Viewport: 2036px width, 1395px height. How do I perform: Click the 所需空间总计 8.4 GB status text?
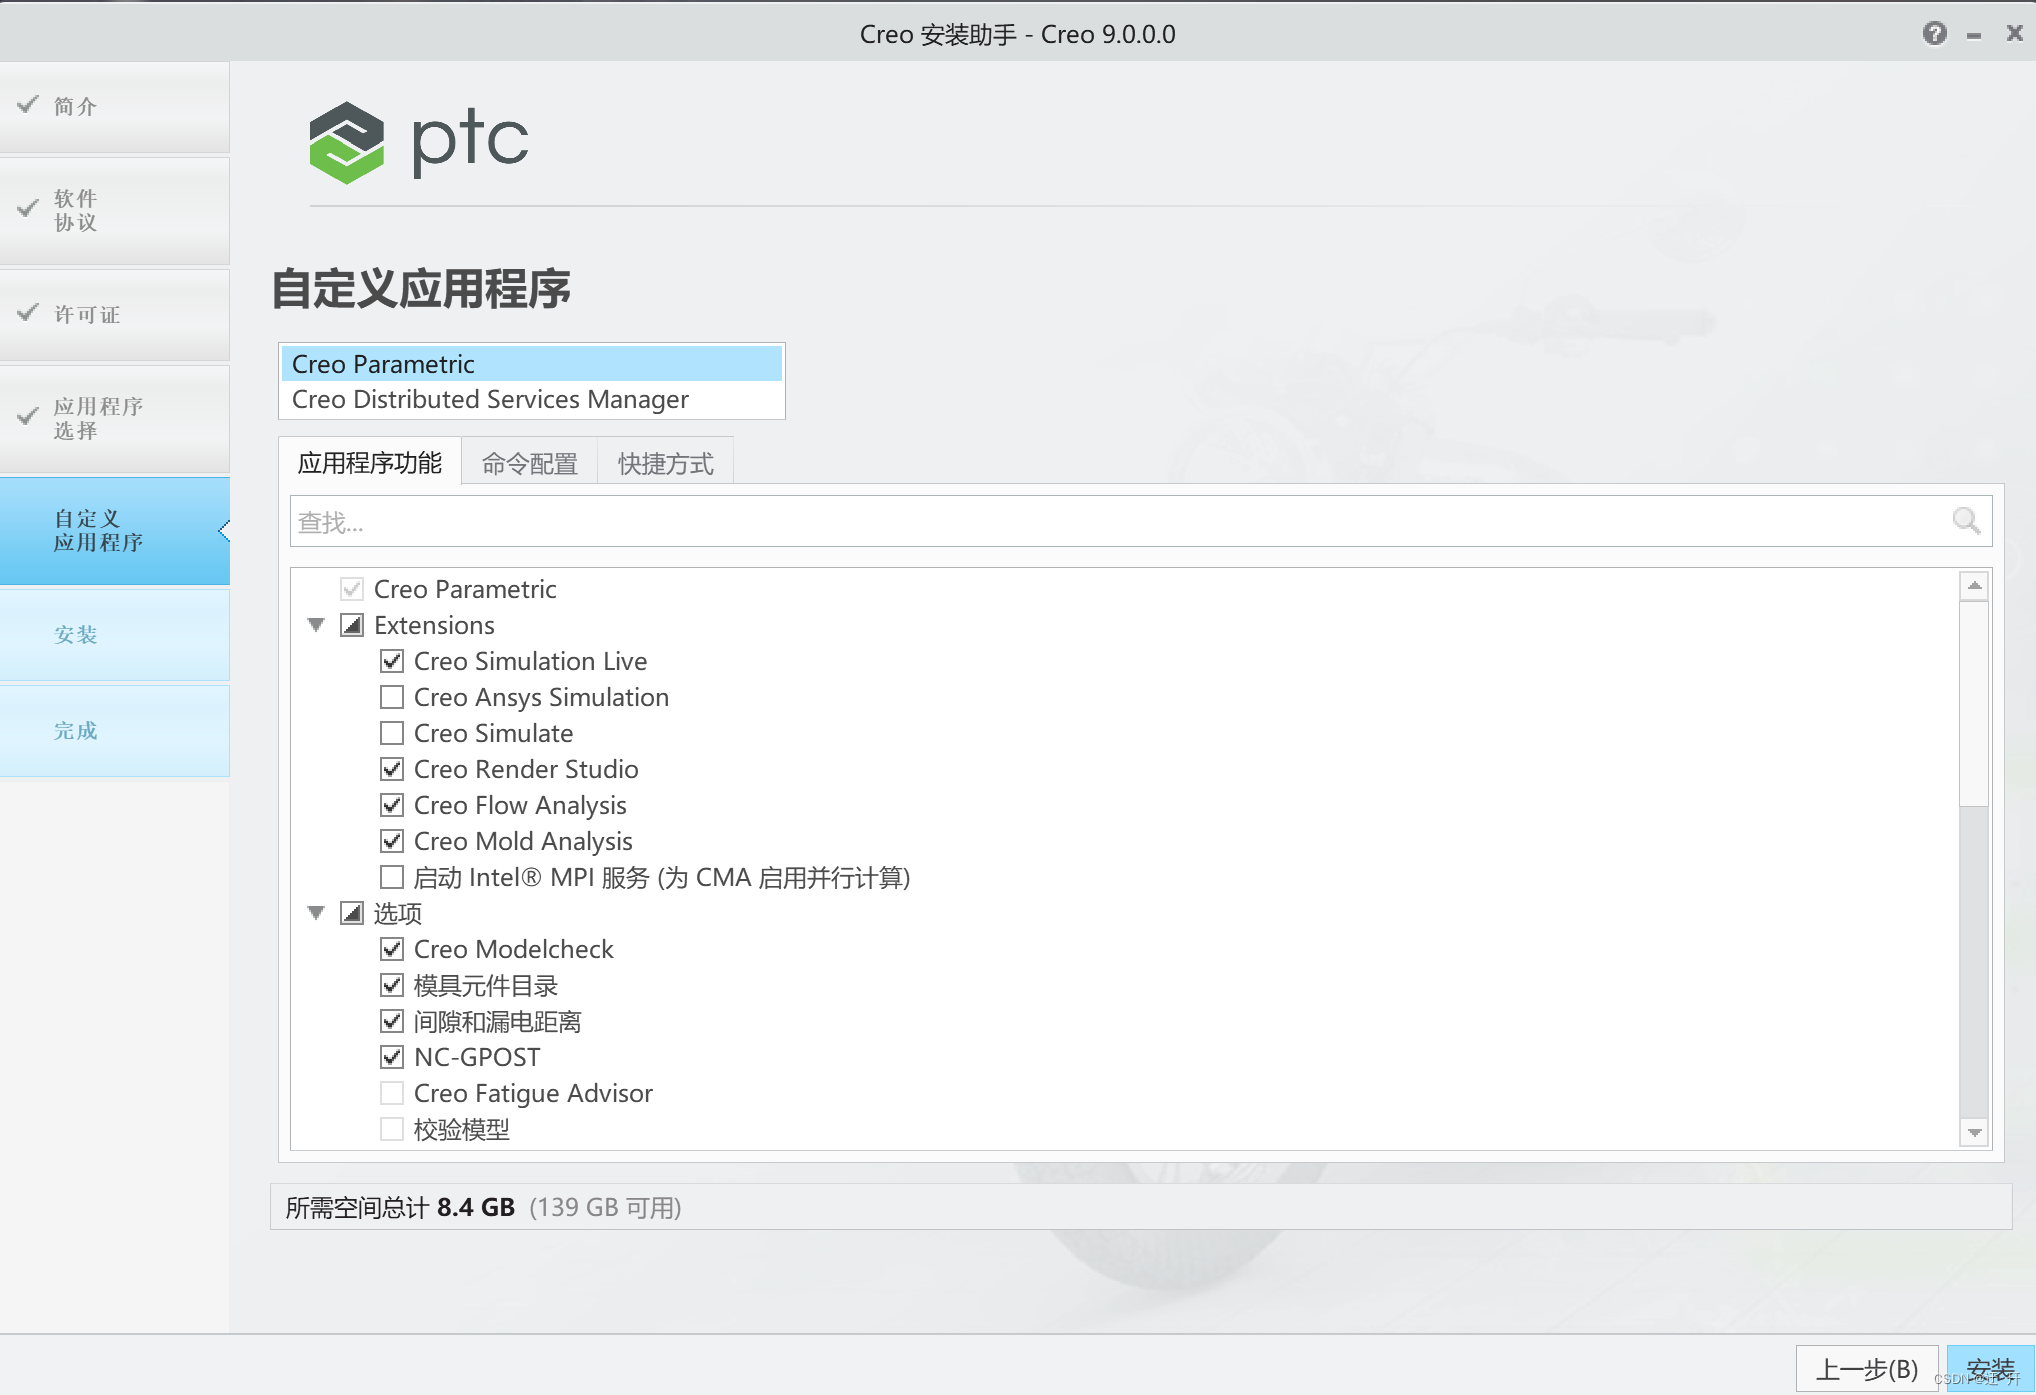pyautogui.click(x=400, y=1207)
